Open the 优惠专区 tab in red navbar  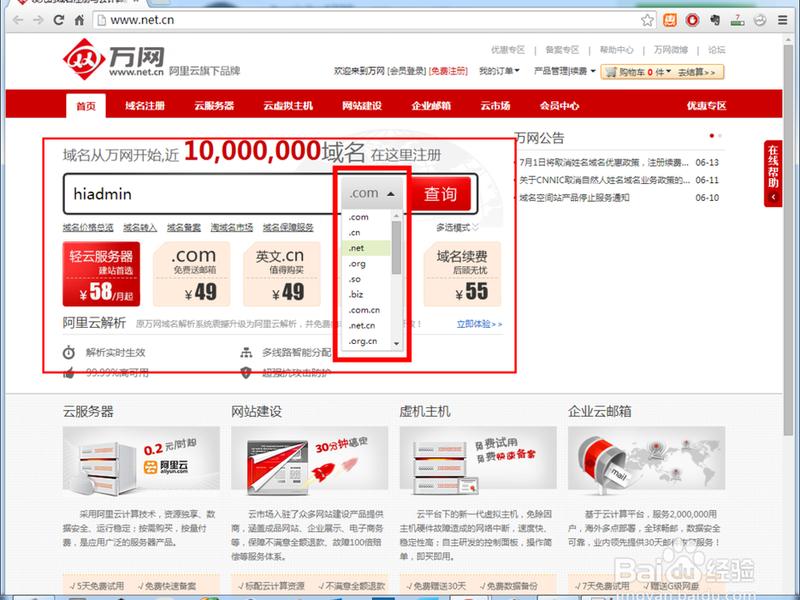[706, 106]
